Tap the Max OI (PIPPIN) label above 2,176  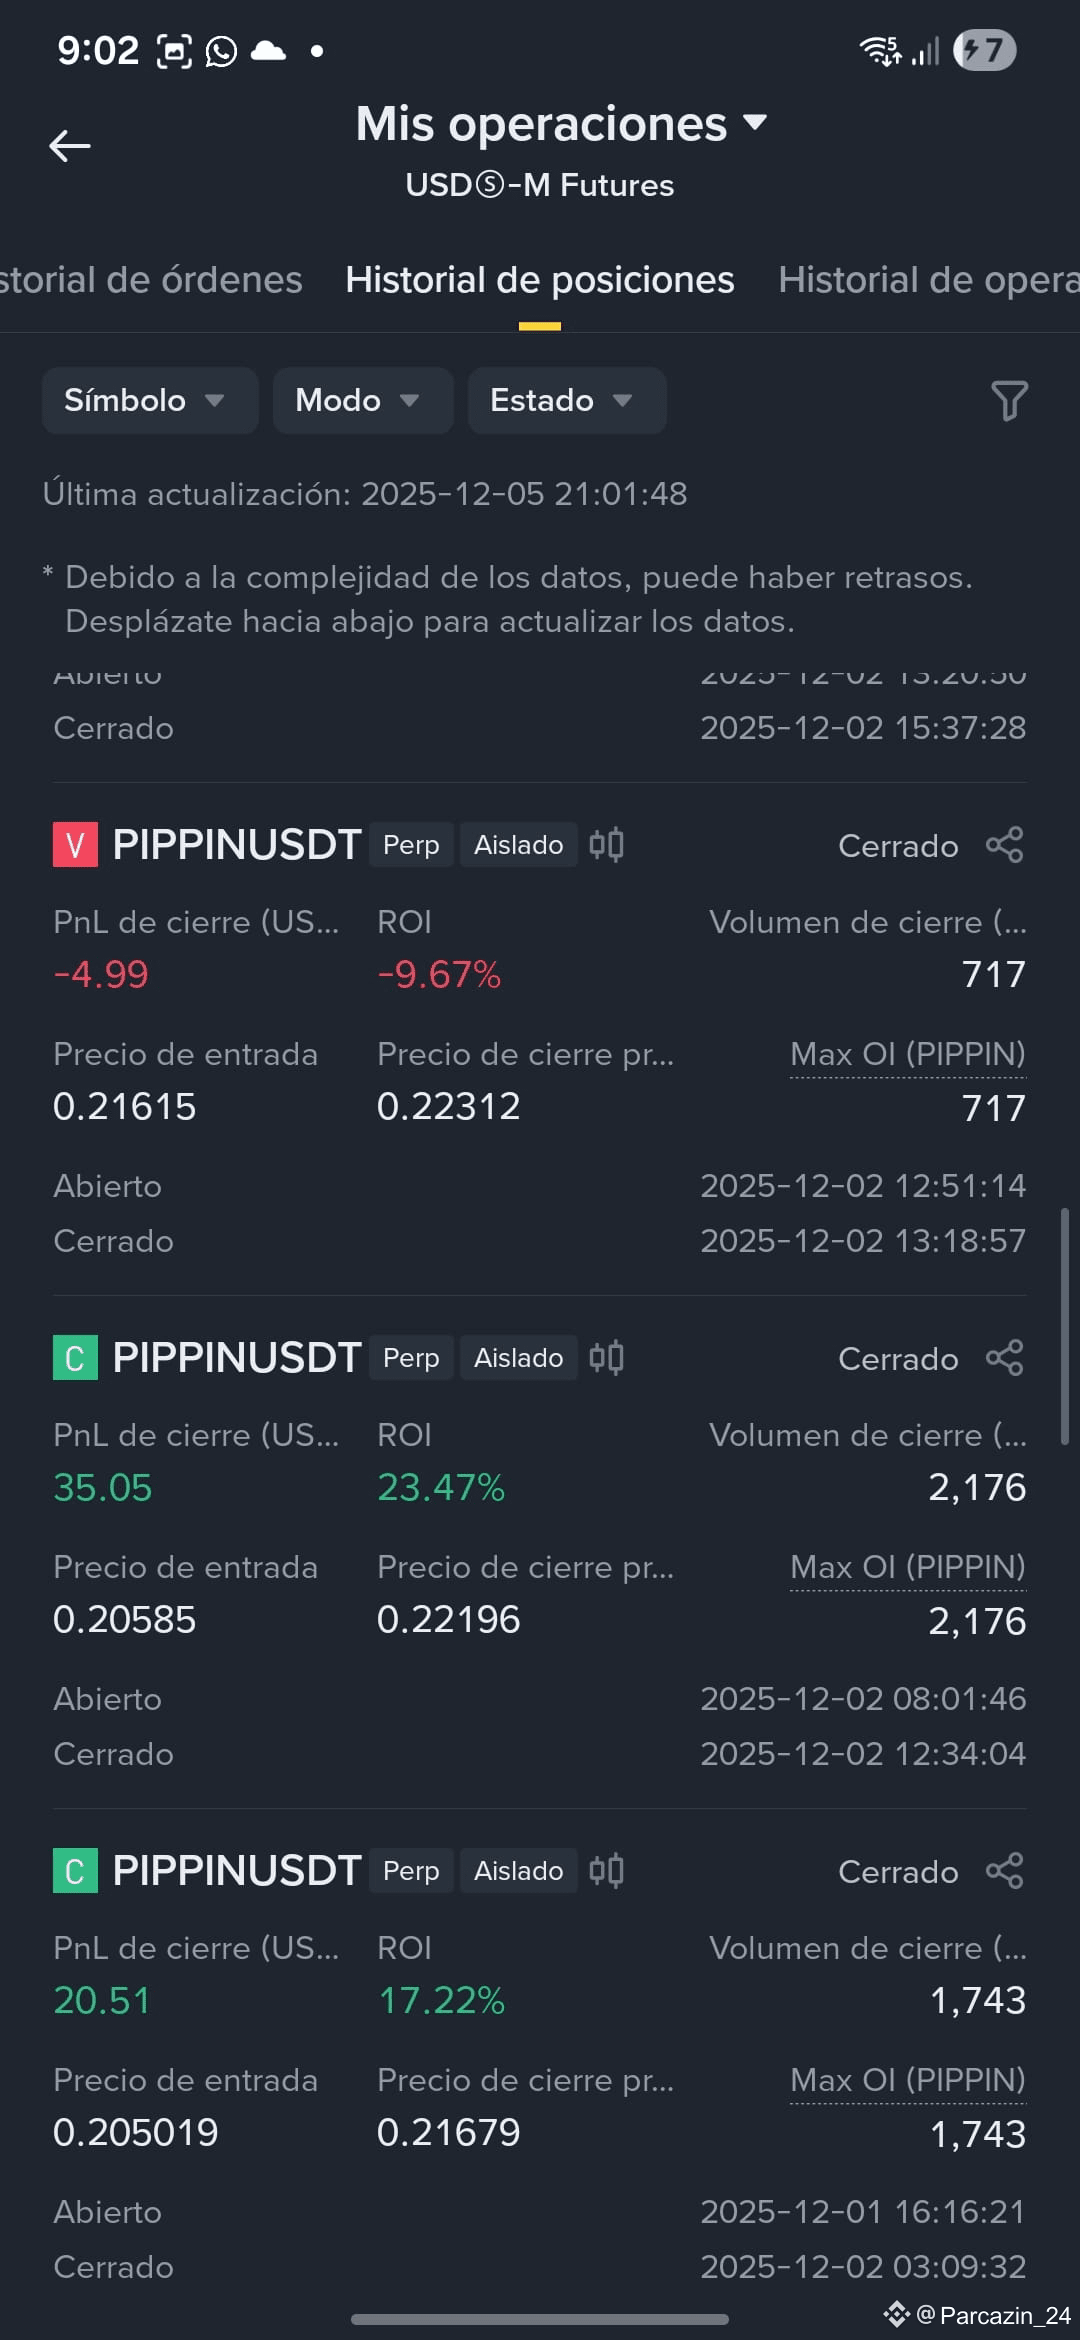[x=908, y=1567]
